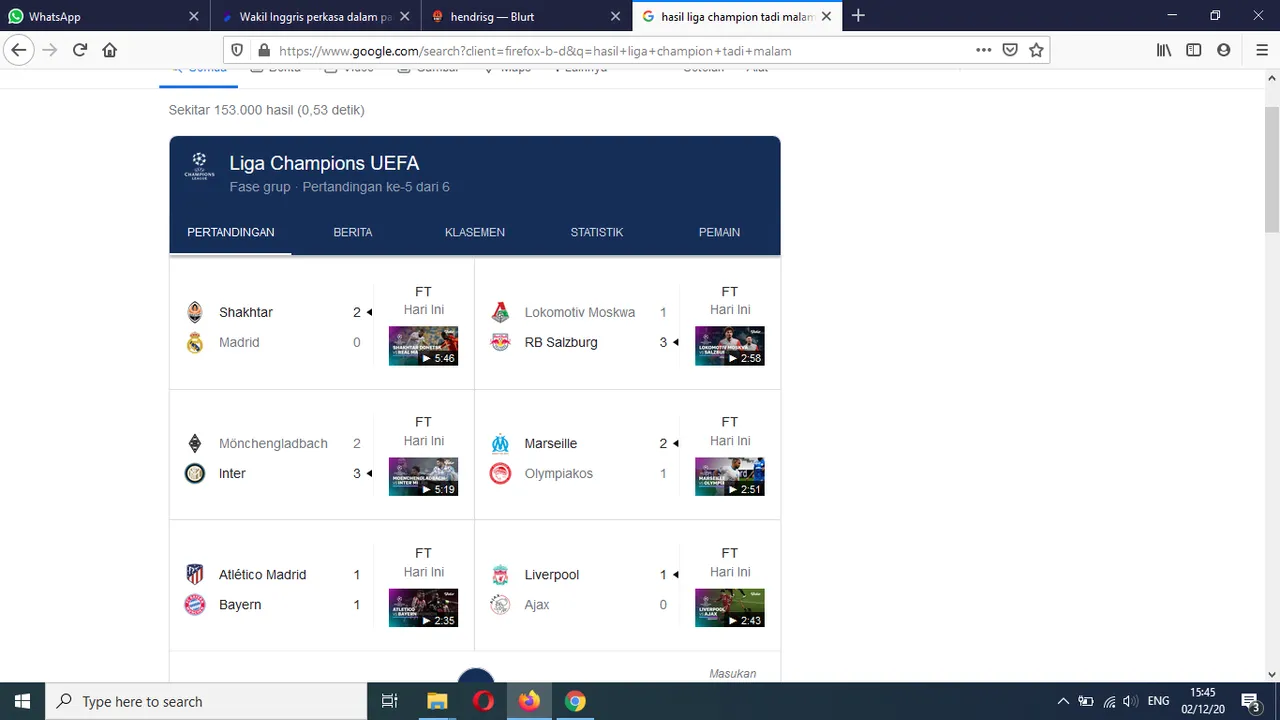This screenshot has width=1280, height=720.
Task: Play the Shakhtar vs Madrid highlight video
Action: (423, 346)
